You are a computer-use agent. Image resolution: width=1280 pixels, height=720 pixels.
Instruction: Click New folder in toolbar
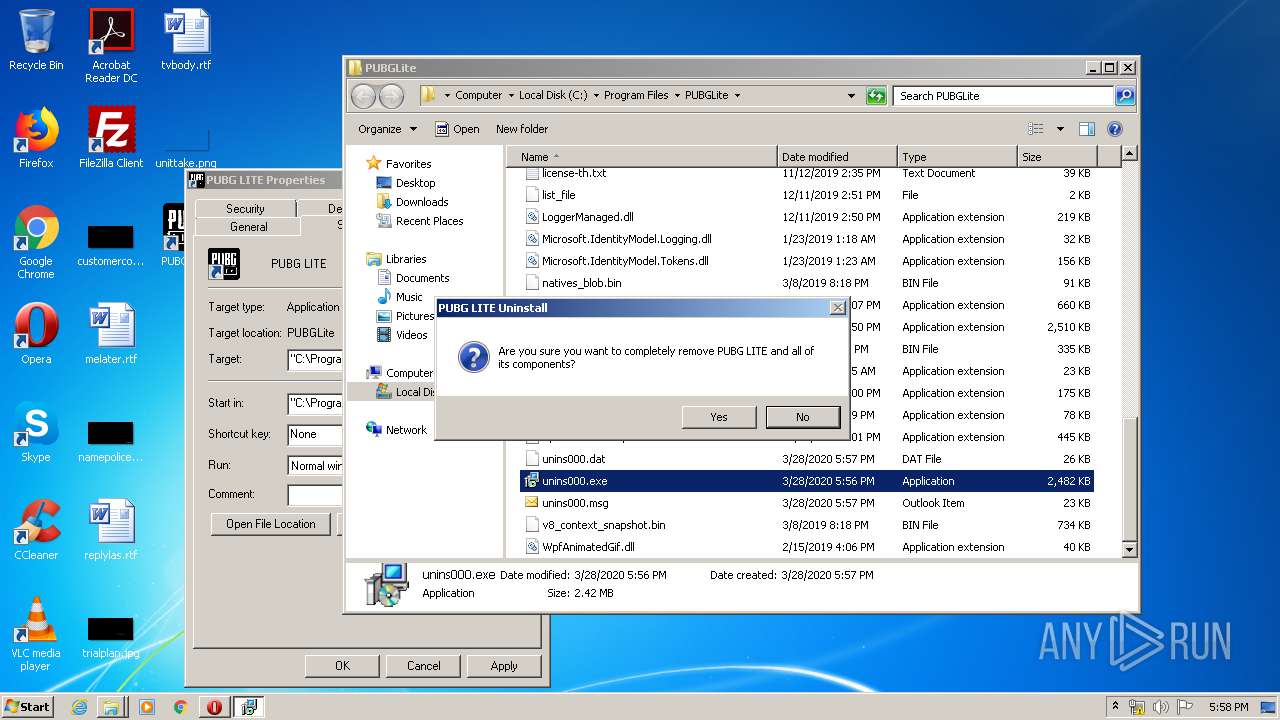click(x=522, y=129)
